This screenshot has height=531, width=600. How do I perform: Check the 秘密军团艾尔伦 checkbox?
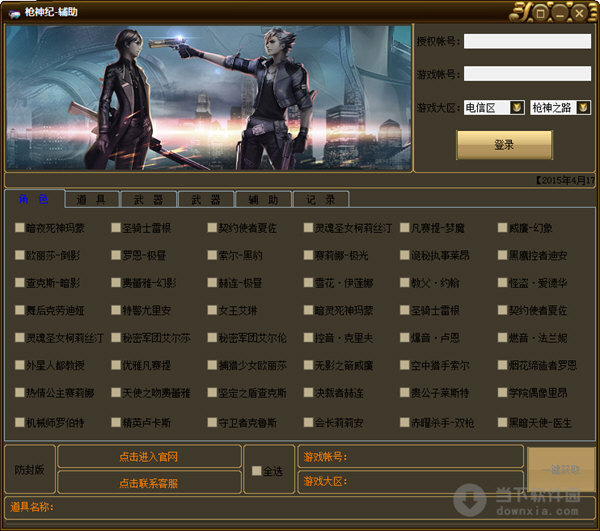212,337
